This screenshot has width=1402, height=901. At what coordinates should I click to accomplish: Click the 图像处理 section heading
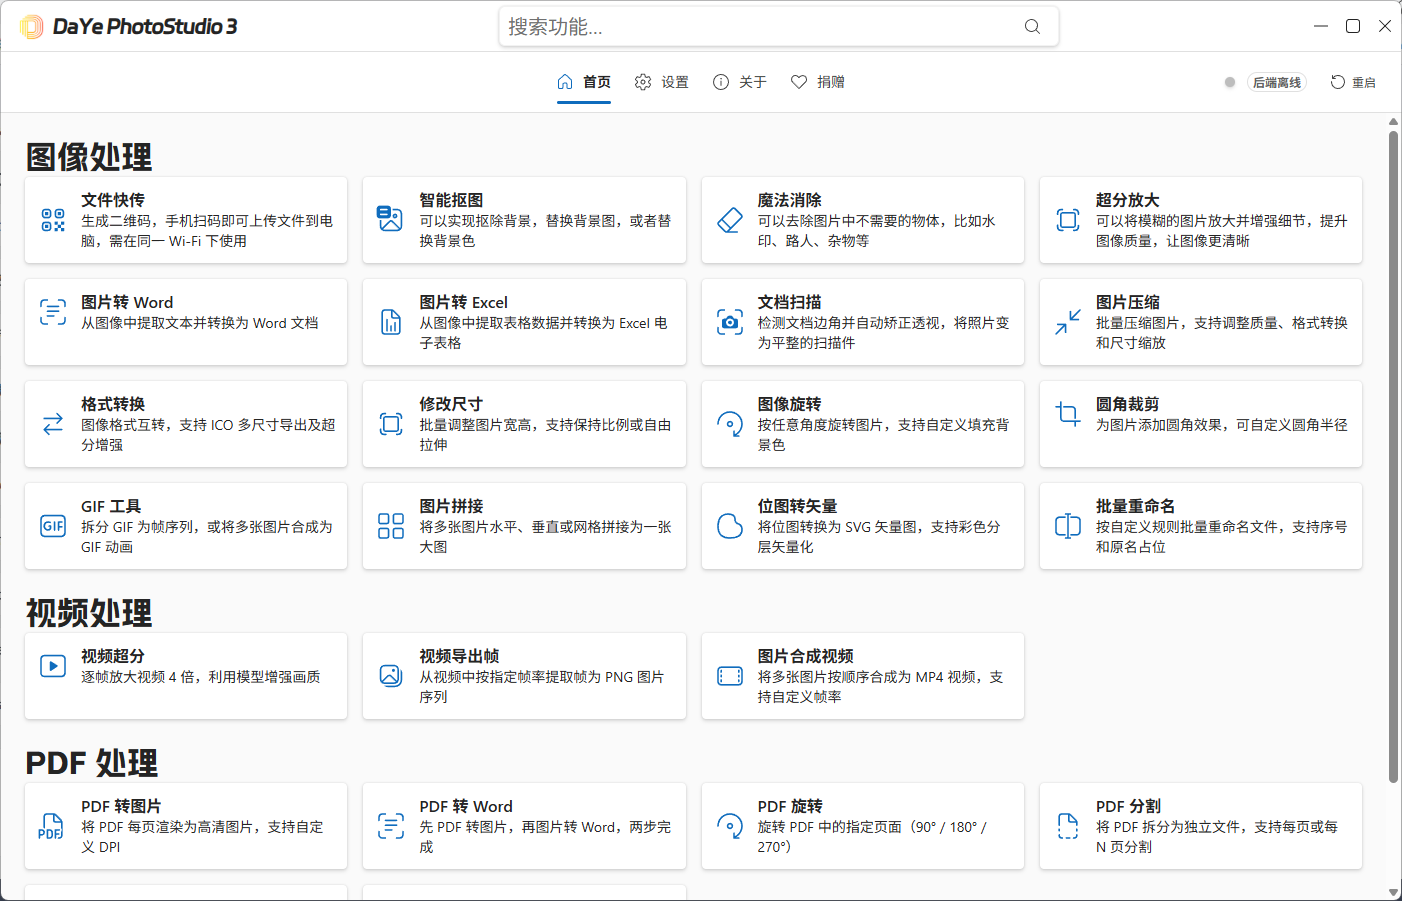coord(89,156)
